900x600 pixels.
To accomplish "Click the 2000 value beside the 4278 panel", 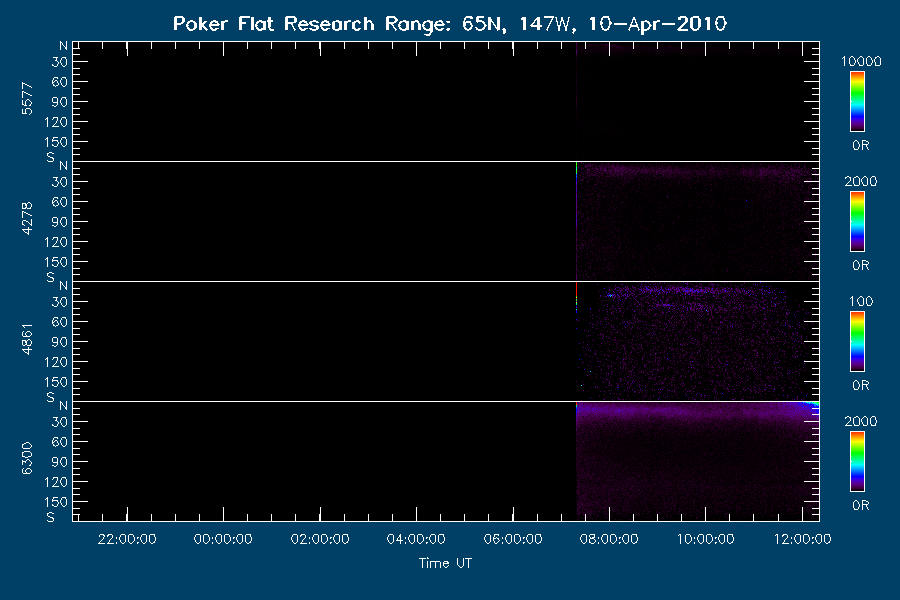I will point(861,181).
